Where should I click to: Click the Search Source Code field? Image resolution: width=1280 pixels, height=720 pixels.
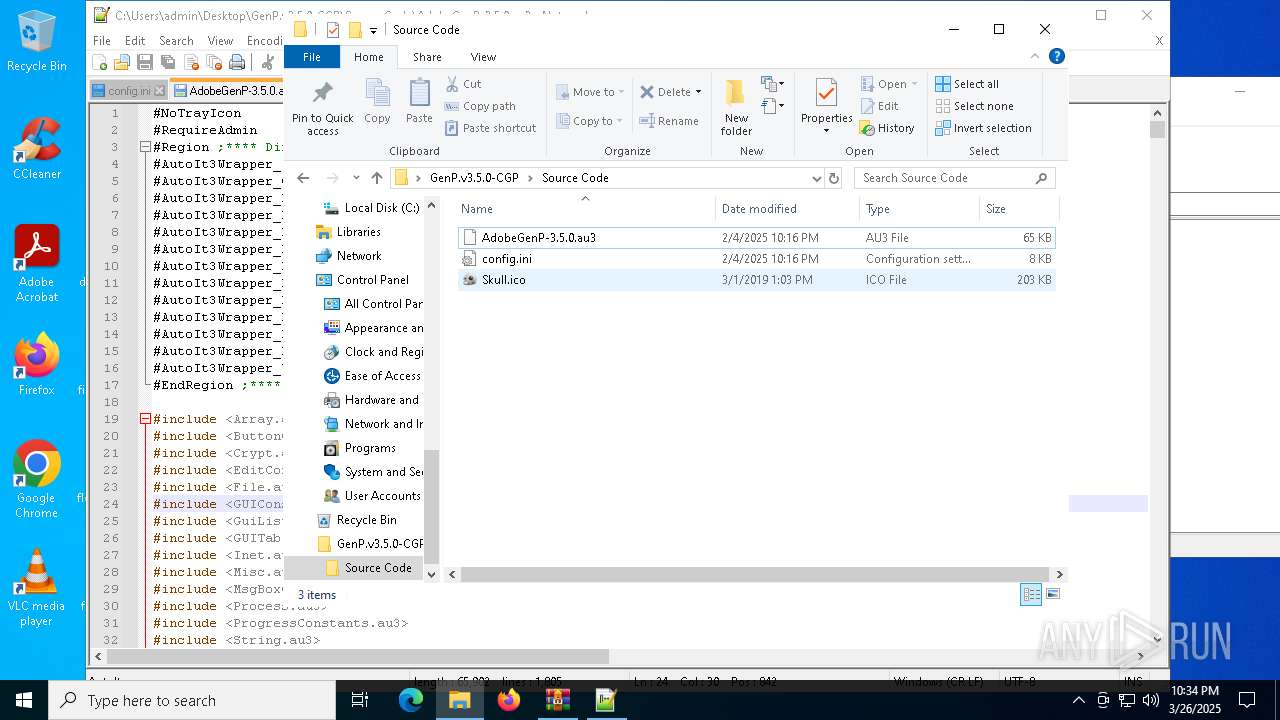pyautogui.click(x=955, y=178)
